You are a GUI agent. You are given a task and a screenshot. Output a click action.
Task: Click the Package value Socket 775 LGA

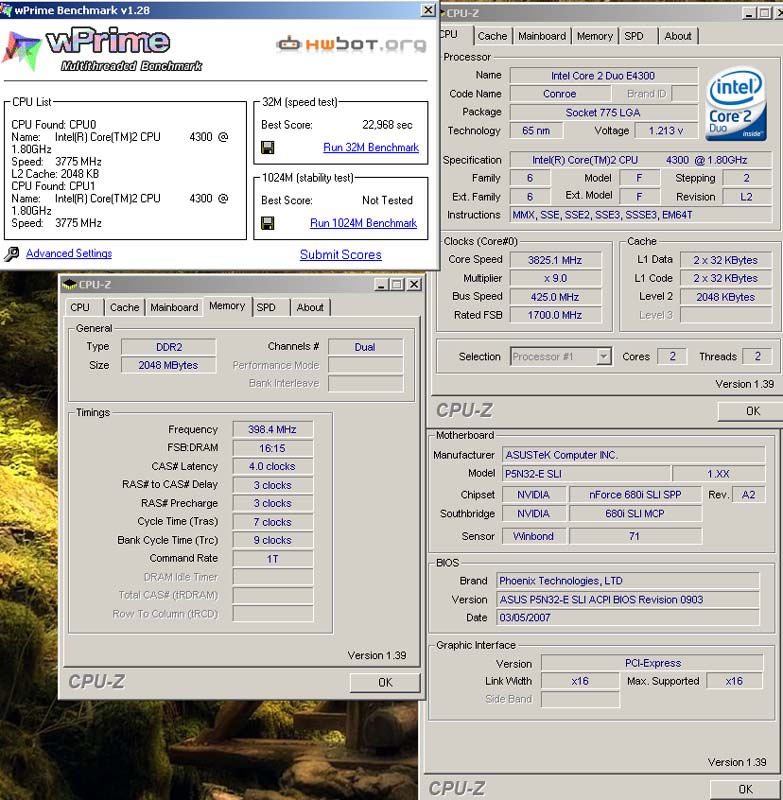click(603, 113)
